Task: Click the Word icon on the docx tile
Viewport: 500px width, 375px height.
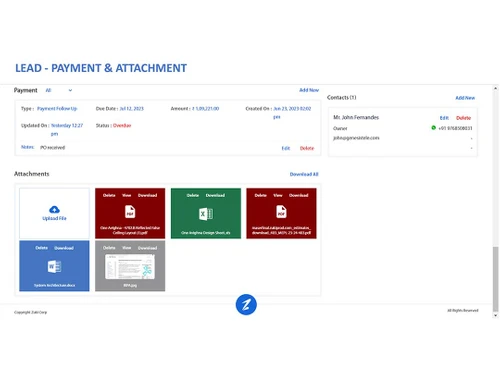Action: click(54, 266)
